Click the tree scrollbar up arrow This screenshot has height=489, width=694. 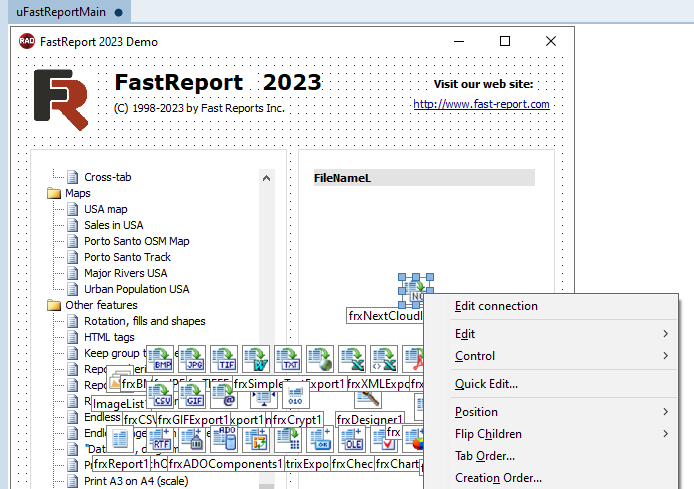266,177
